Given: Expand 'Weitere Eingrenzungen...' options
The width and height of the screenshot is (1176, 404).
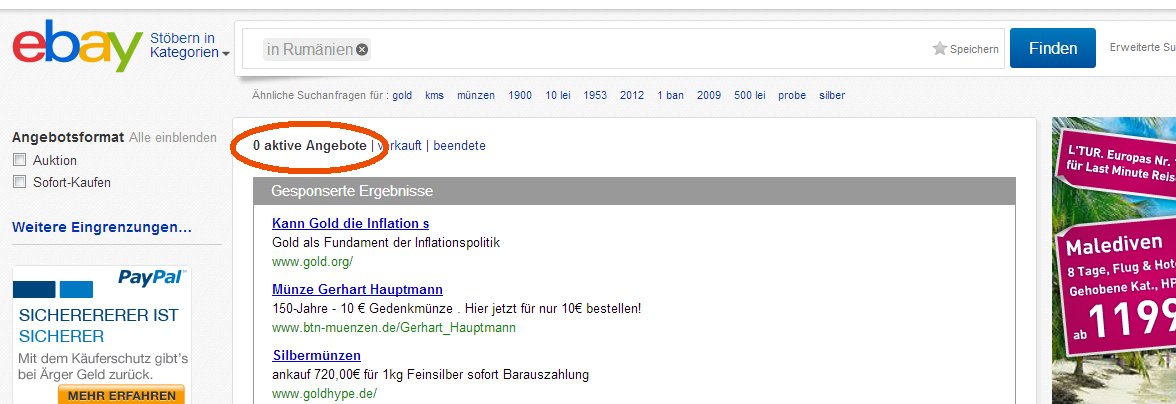Looking at the screenshot, I should [101, 228].
